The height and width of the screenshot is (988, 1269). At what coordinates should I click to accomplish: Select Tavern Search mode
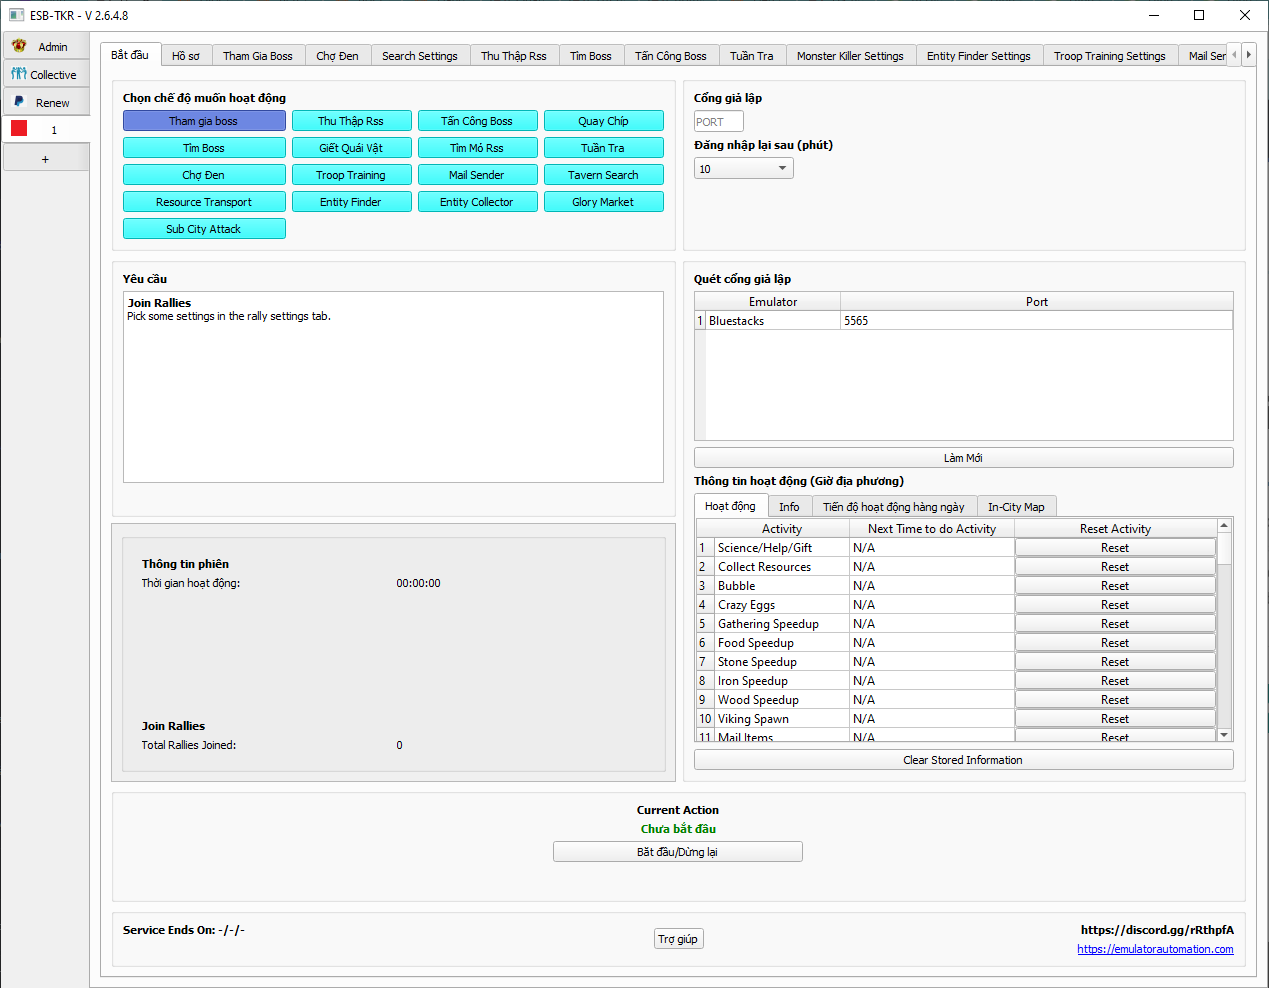[x=603, y=175]
